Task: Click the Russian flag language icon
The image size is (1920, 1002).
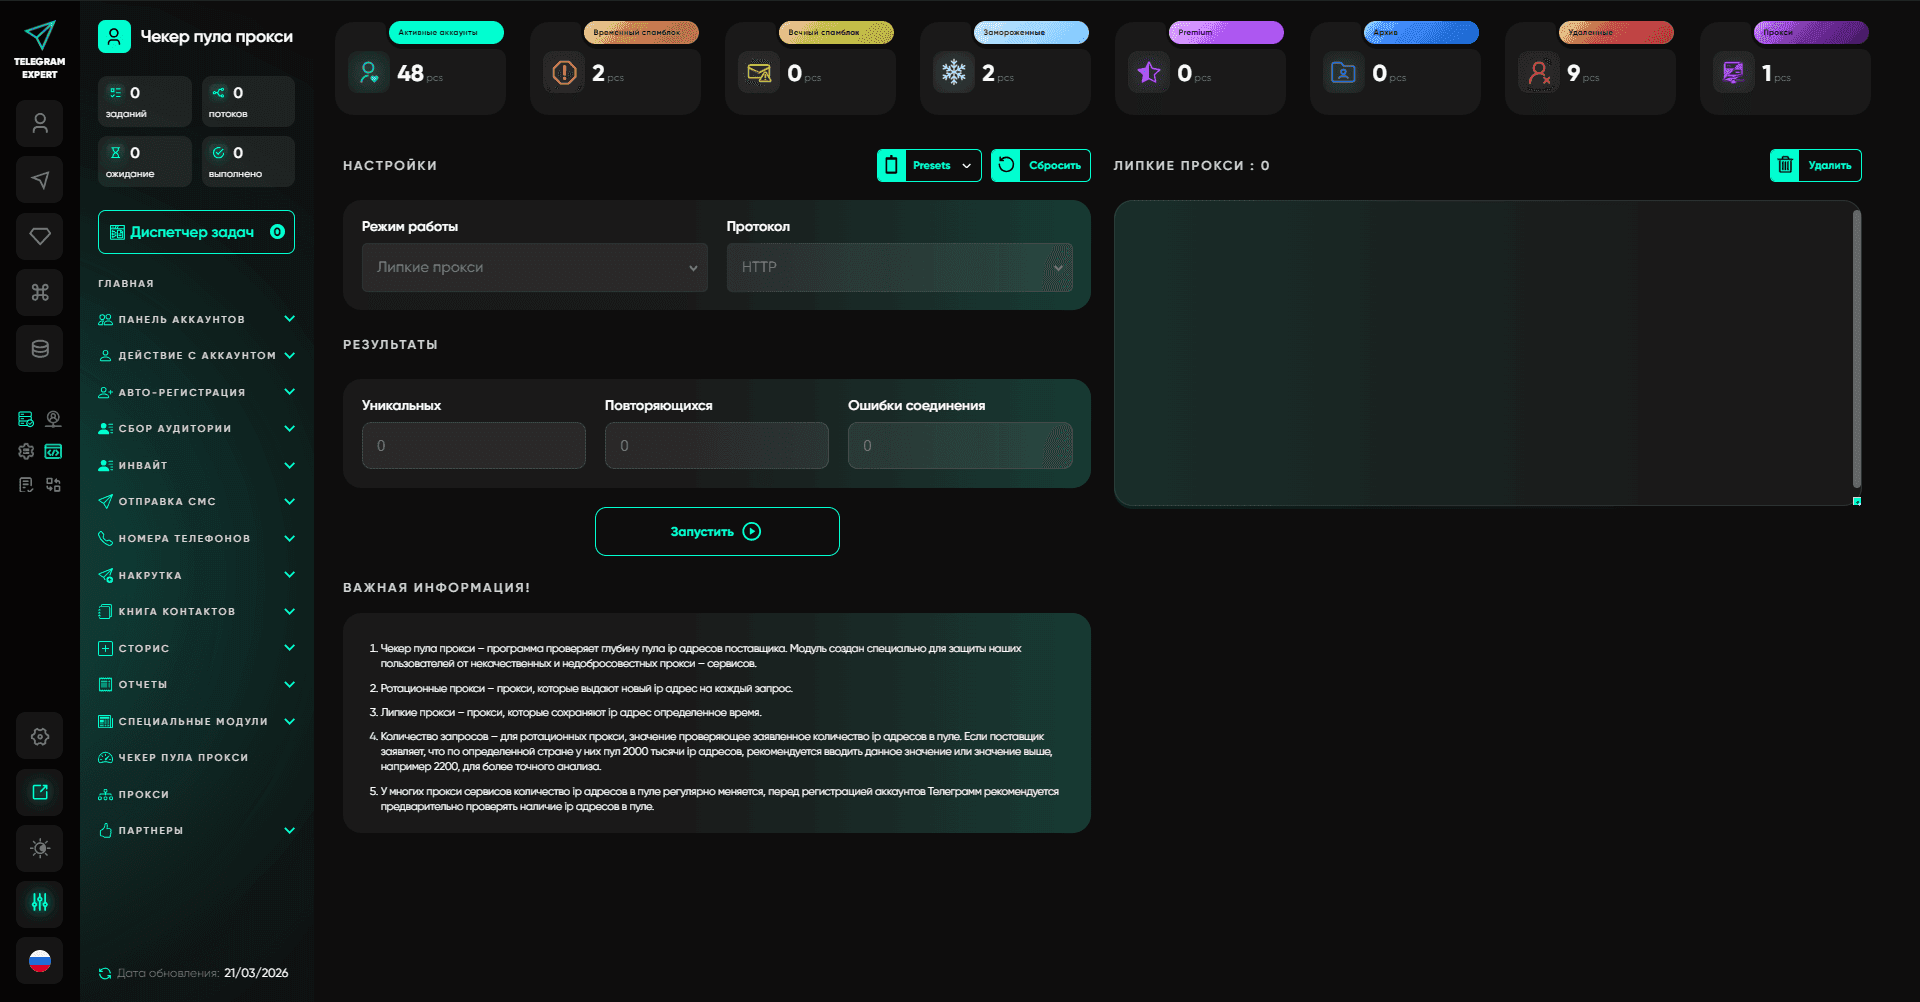Action: pos(40,961)
